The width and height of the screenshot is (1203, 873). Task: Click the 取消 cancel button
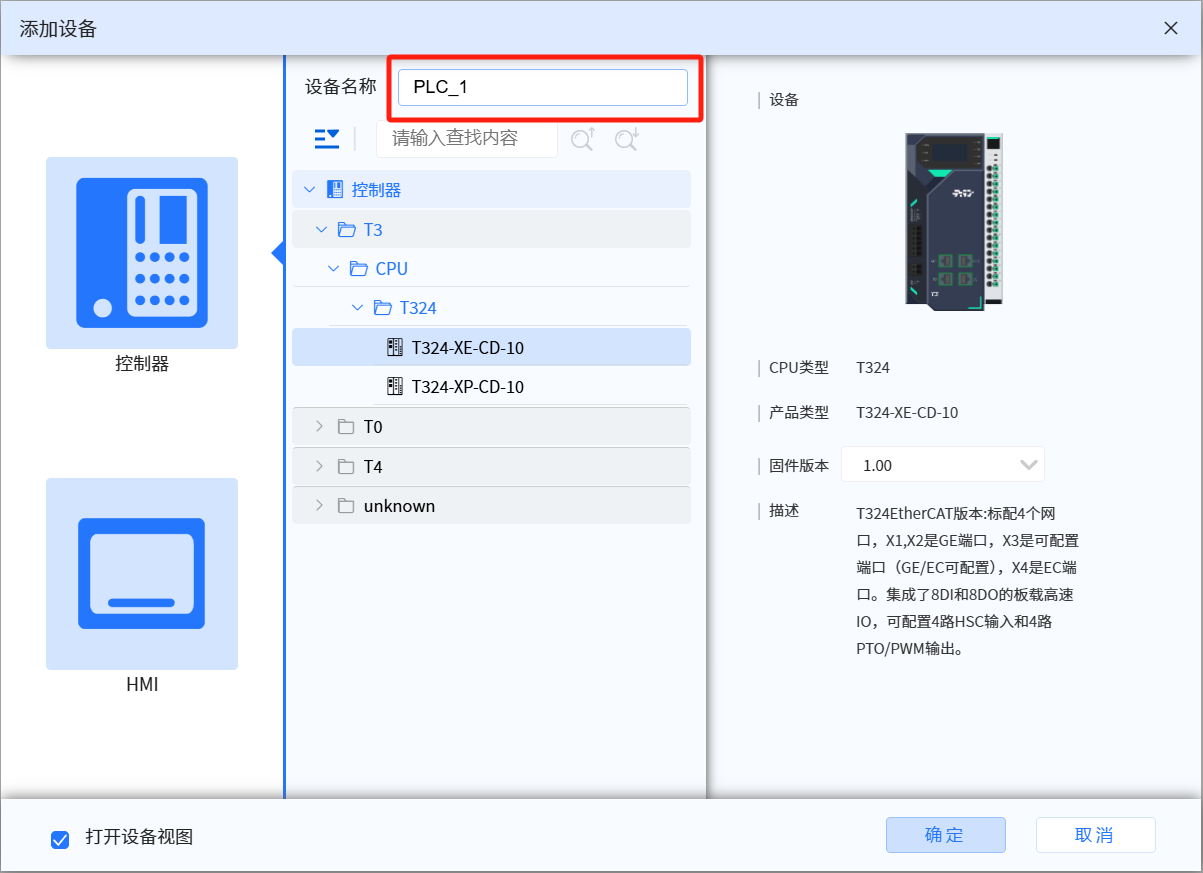coord(1095,835)
